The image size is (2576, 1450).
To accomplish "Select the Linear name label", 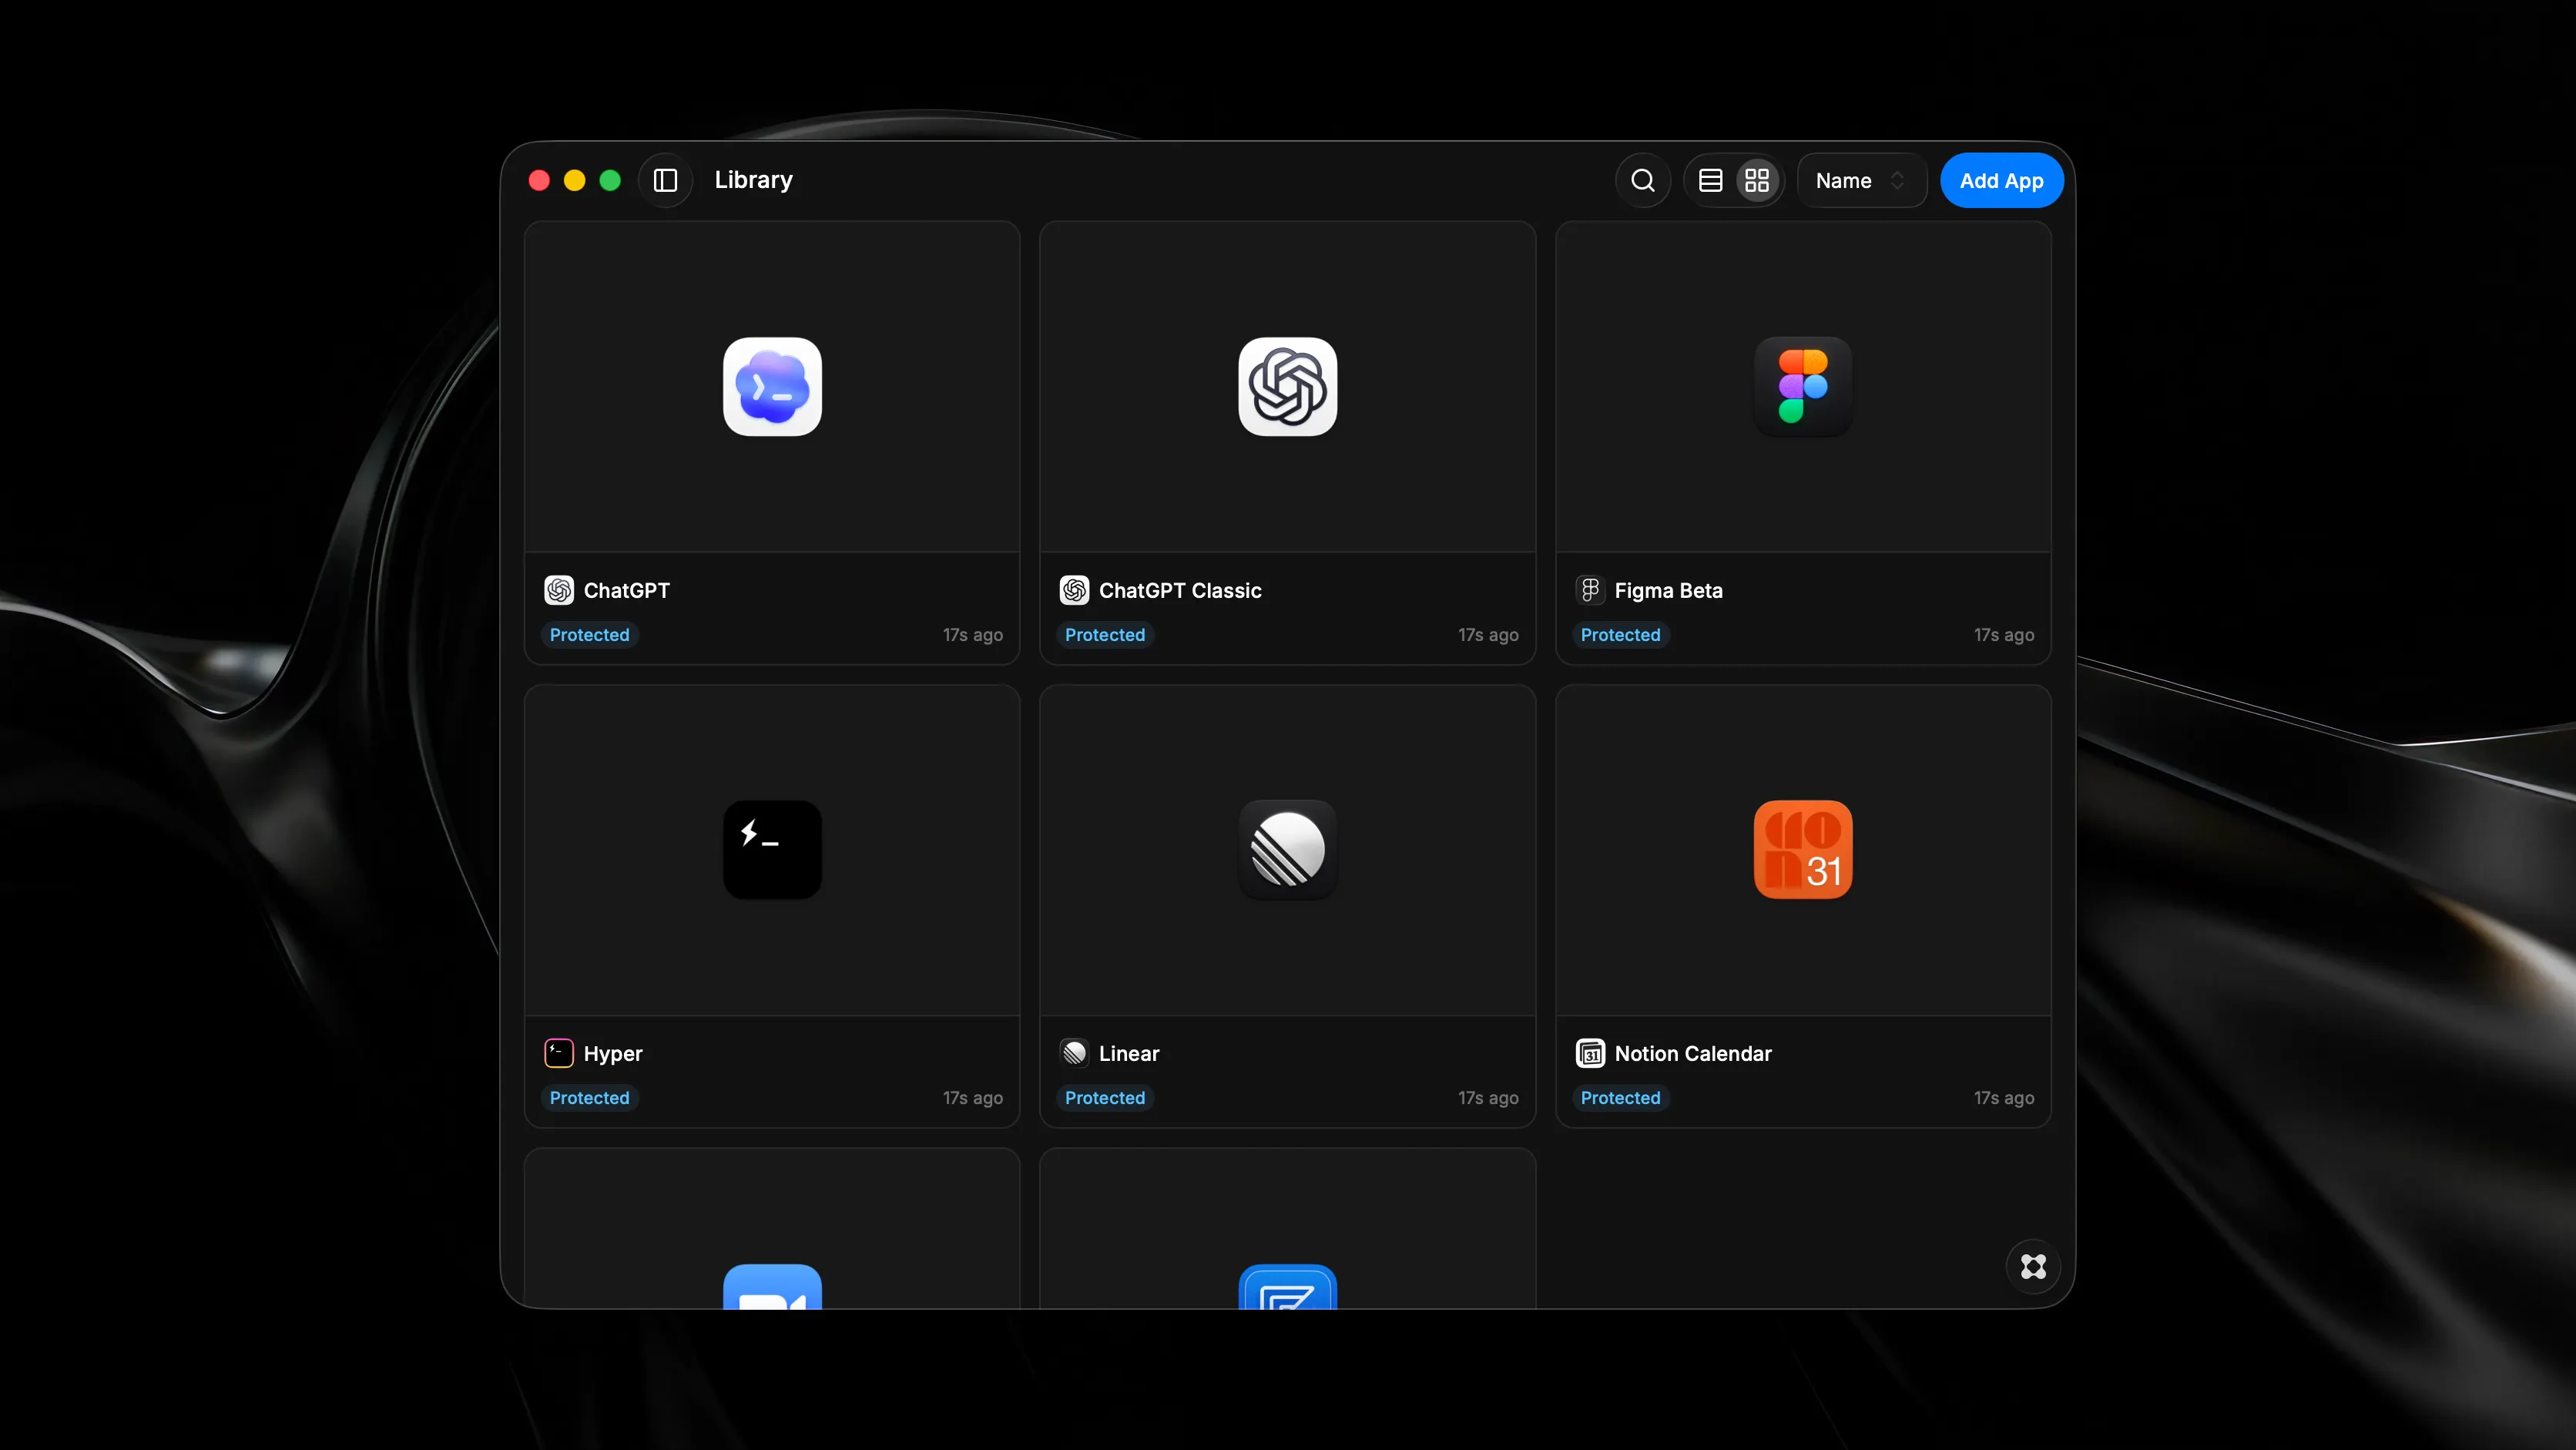I will coord(1129,1053).
